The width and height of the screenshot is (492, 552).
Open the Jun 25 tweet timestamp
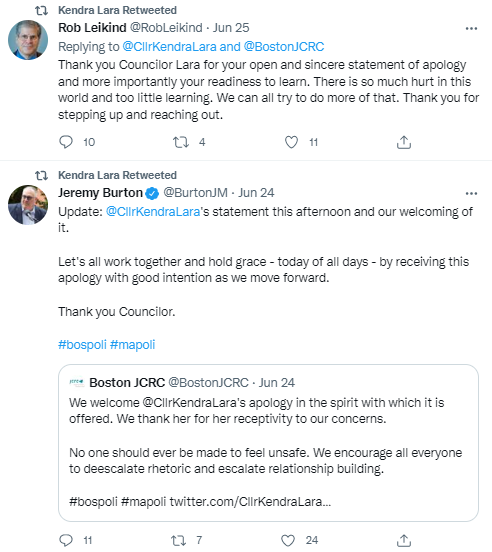pyautogui.click(x=231, y=27)
